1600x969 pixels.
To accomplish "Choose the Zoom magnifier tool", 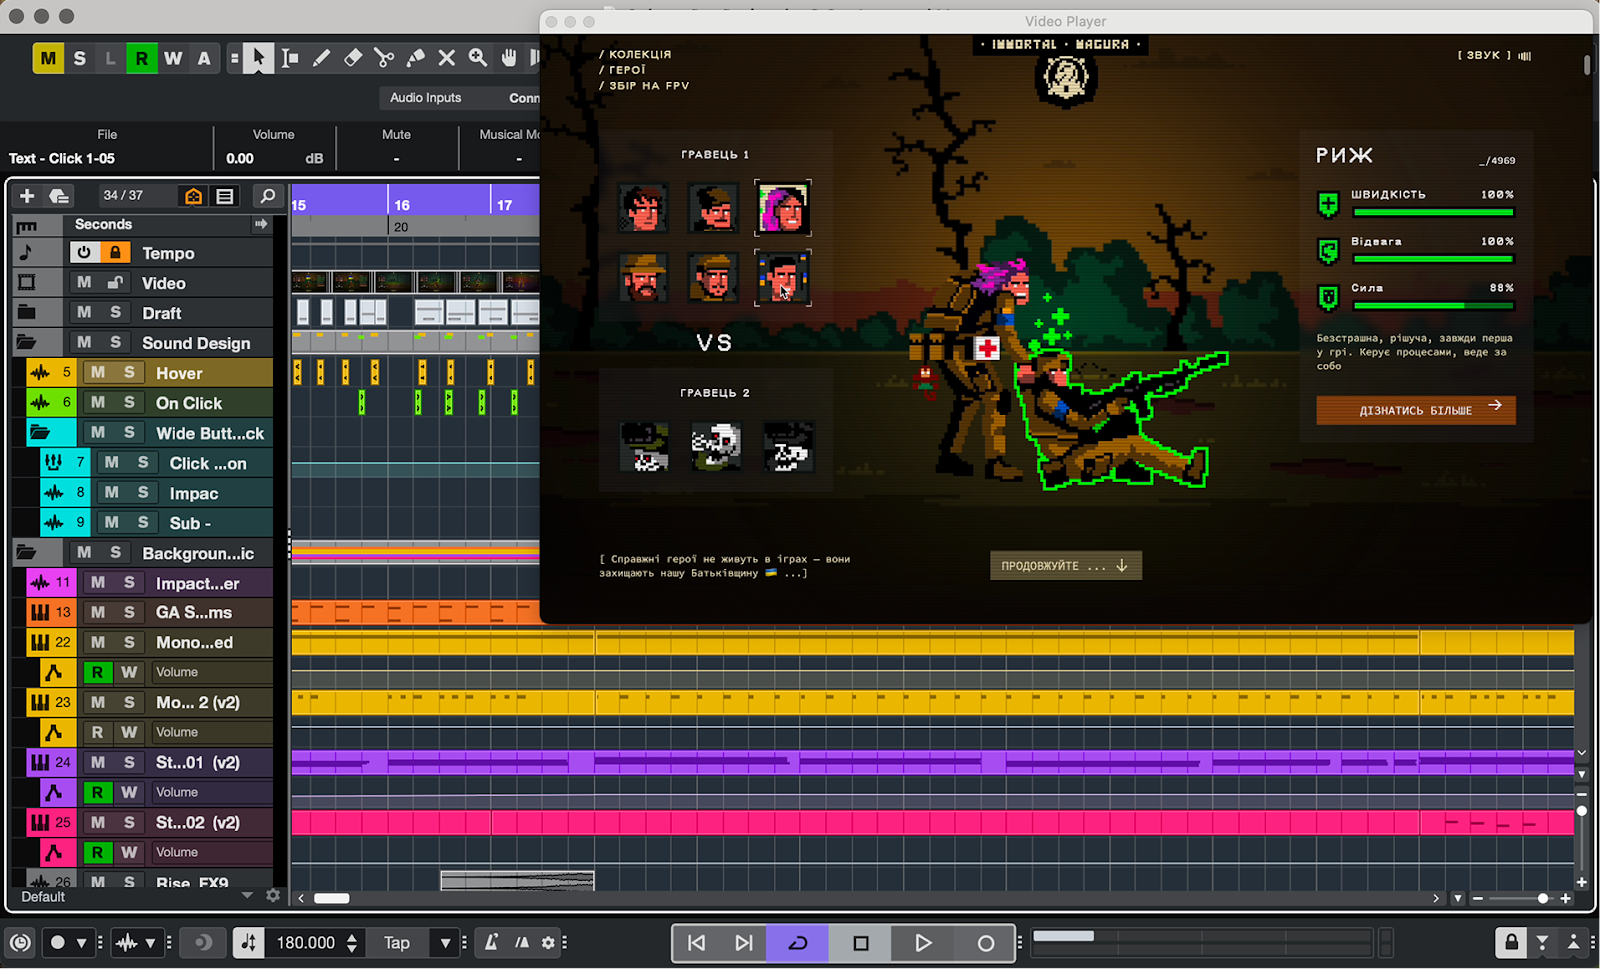I will coord(478,58).
